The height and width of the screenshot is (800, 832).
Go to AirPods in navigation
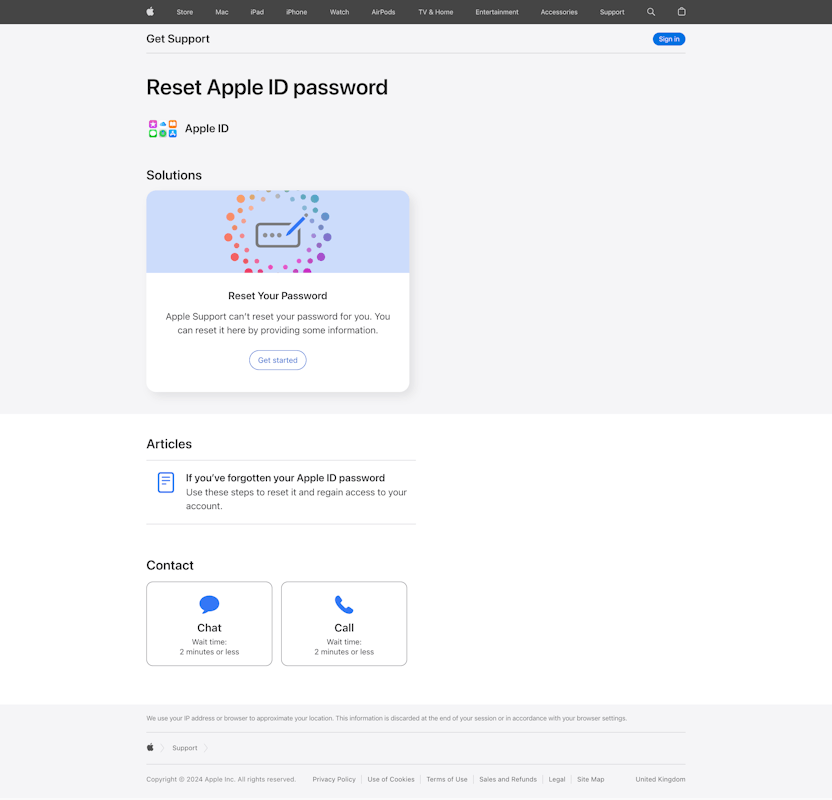[x=383, y=12]
